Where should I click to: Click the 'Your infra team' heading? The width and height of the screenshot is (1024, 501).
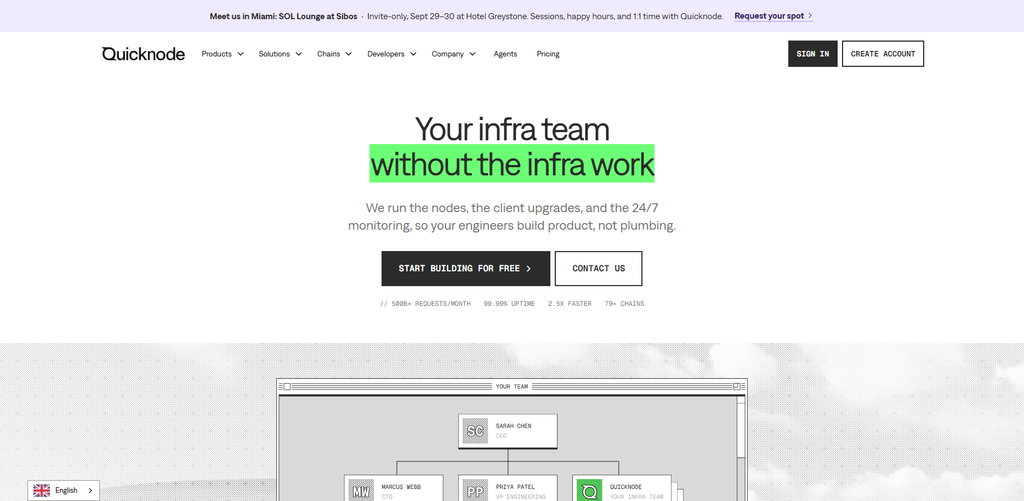(x=512, y=129)
